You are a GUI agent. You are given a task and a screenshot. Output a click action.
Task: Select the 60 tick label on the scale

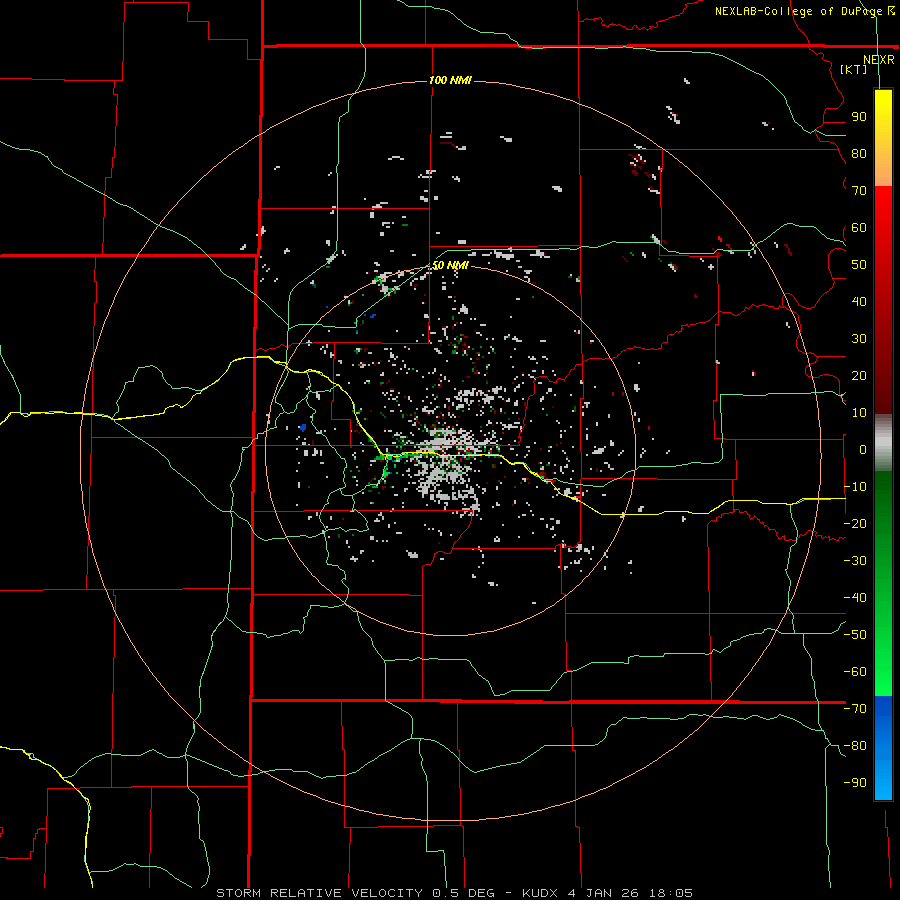(x=859, y=228)
